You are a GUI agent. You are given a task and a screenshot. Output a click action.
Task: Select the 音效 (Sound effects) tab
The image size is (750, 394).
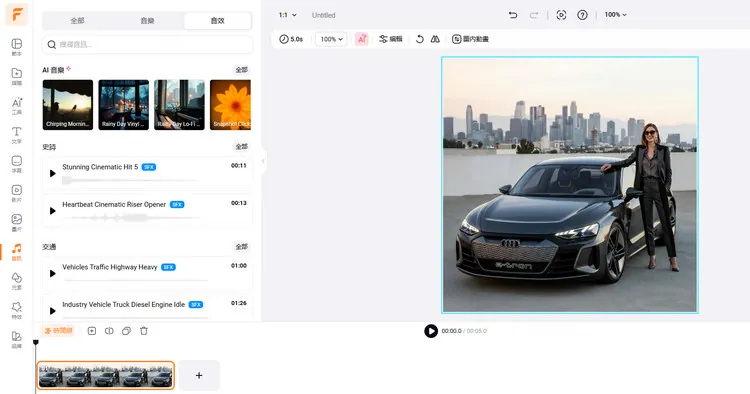pyautogui.click(x=218, y=21)
